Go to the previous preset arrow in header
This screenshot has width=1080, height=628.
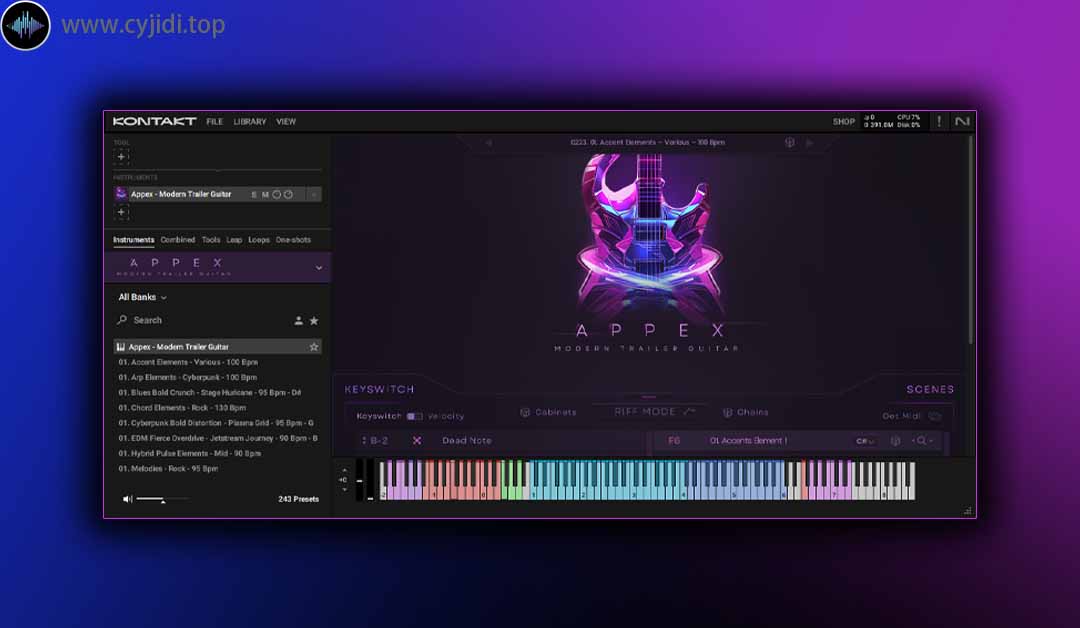coord(489,143)
